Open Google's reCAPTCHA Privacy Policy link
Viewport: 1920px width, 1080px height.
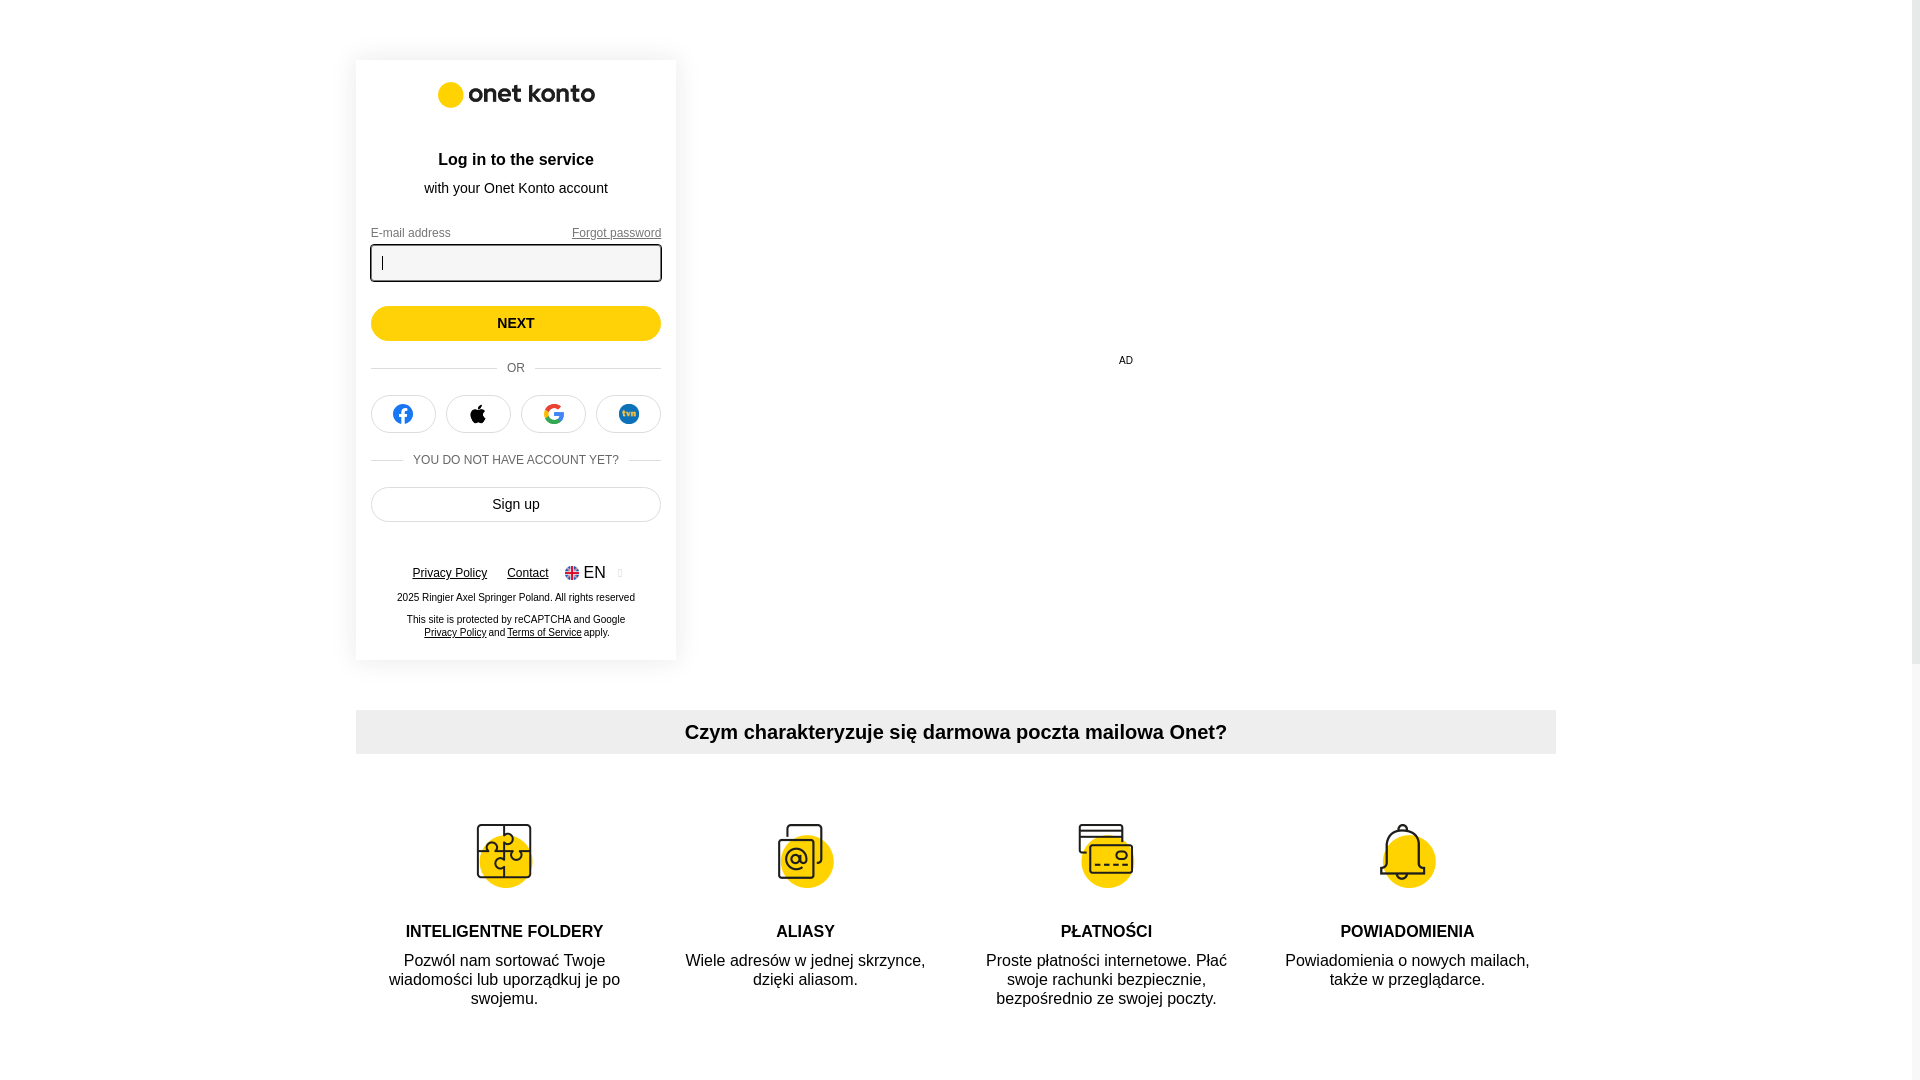tap(455, 633)
